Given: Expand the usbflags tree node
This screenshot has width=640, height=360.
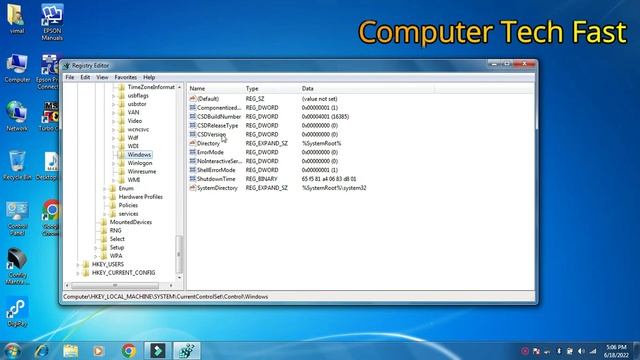Looking at the screenshot, I should 113,96.
